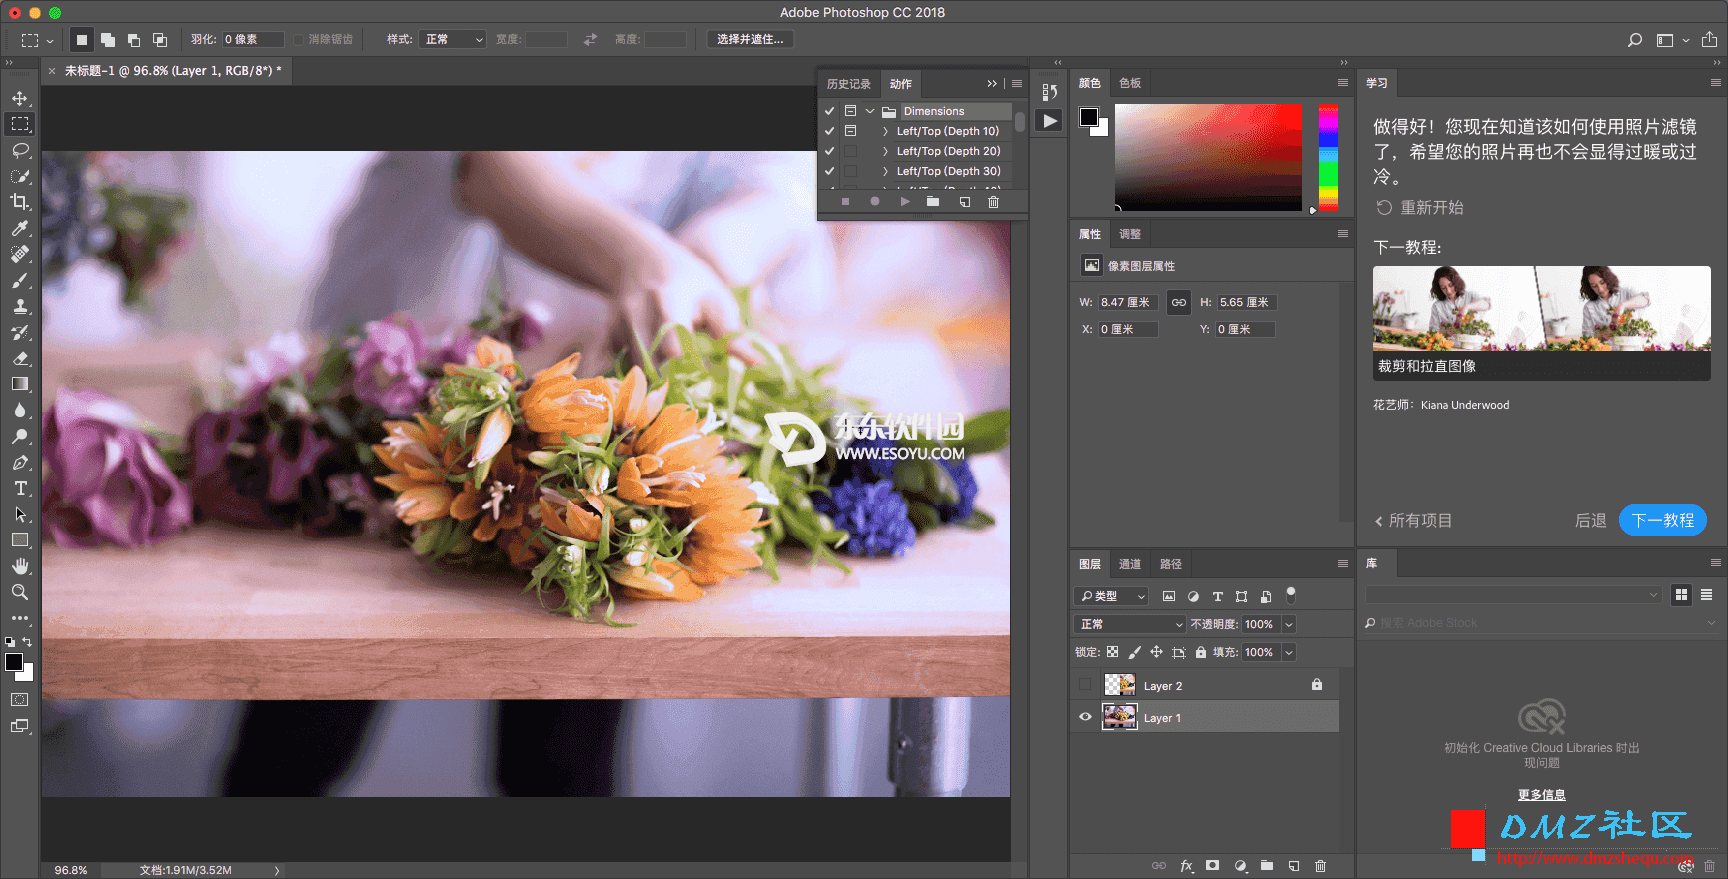Hide Layer 1 using eye icon
1728x879 pixels.
[x=1085, y=717]
